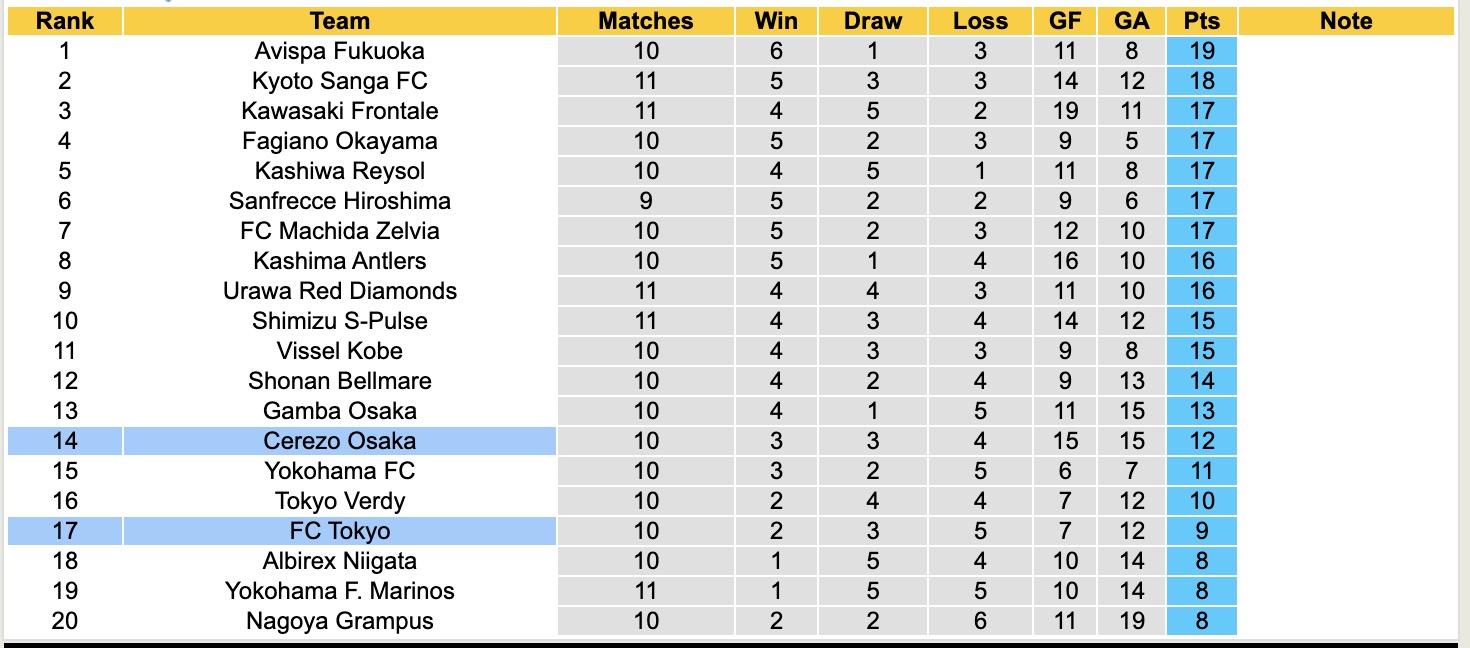Click Avispa Fukuoka's blue 19 points cell

(1201, 51)
